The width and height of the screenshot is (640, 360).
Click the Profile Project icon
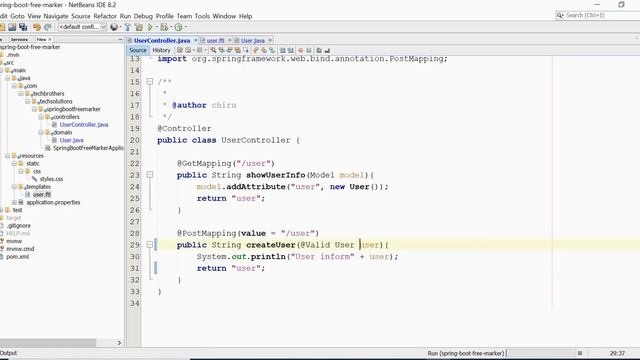click(178, 27)
